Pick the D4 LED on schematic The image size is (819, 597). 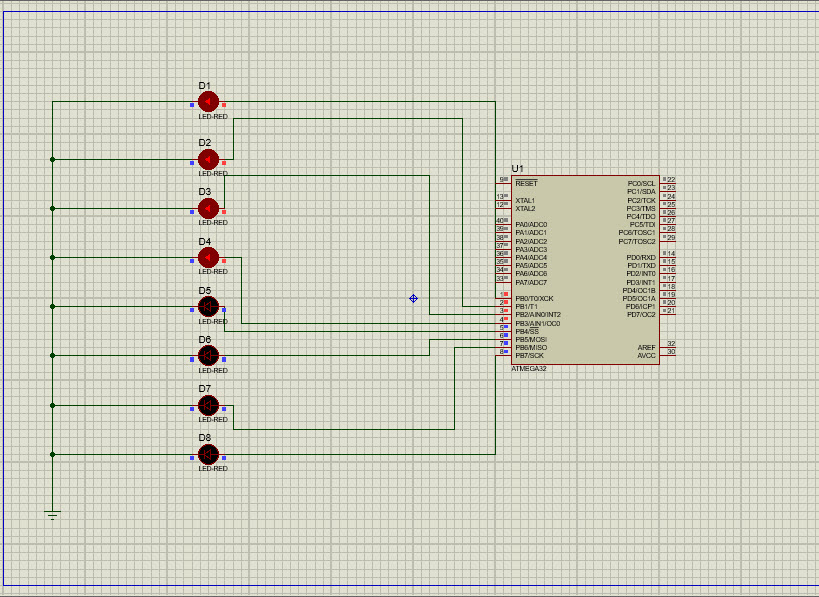[208, 257]
